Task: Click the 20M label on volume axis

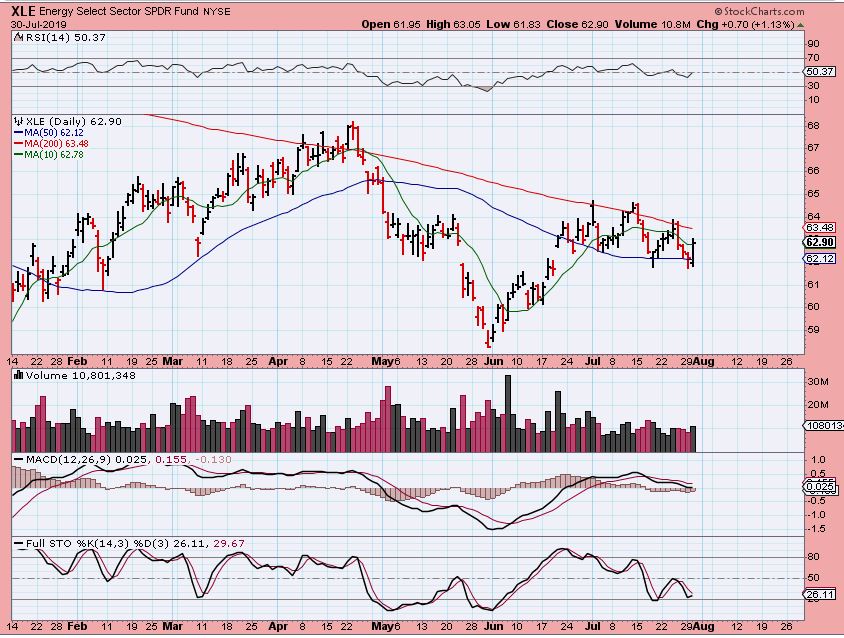Action: (818, 405)
